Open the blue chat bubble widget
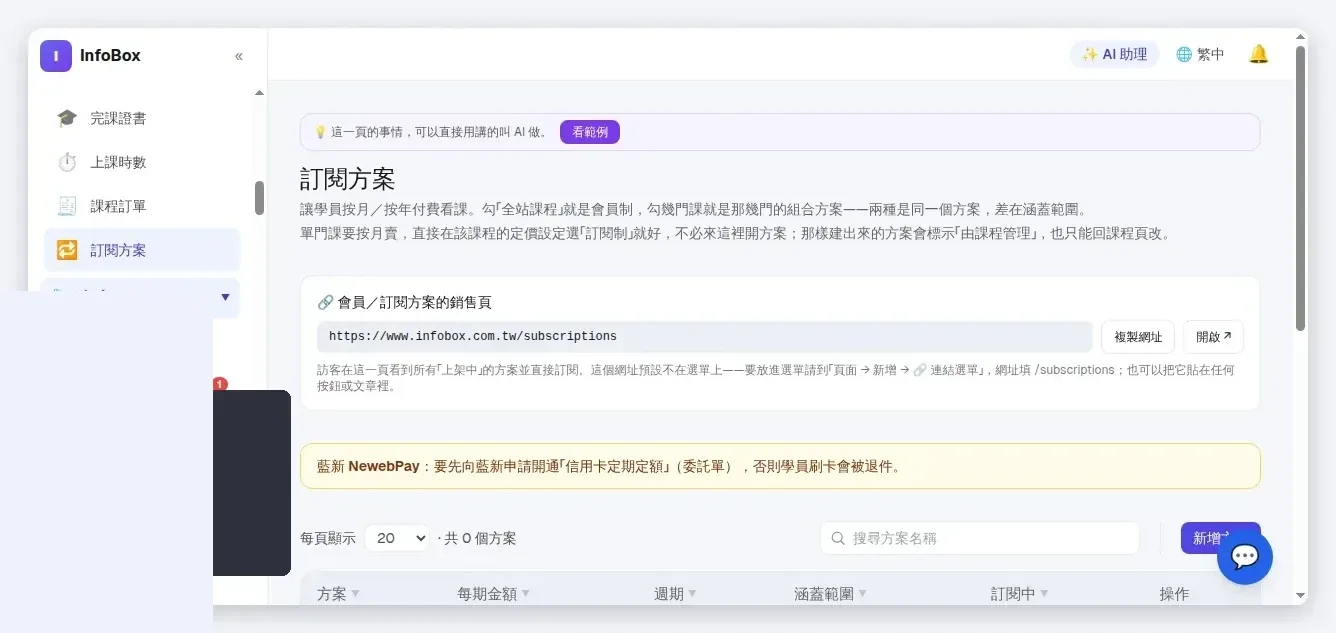The height and width of the screenshot is (633, 1336). point(1245,557)
